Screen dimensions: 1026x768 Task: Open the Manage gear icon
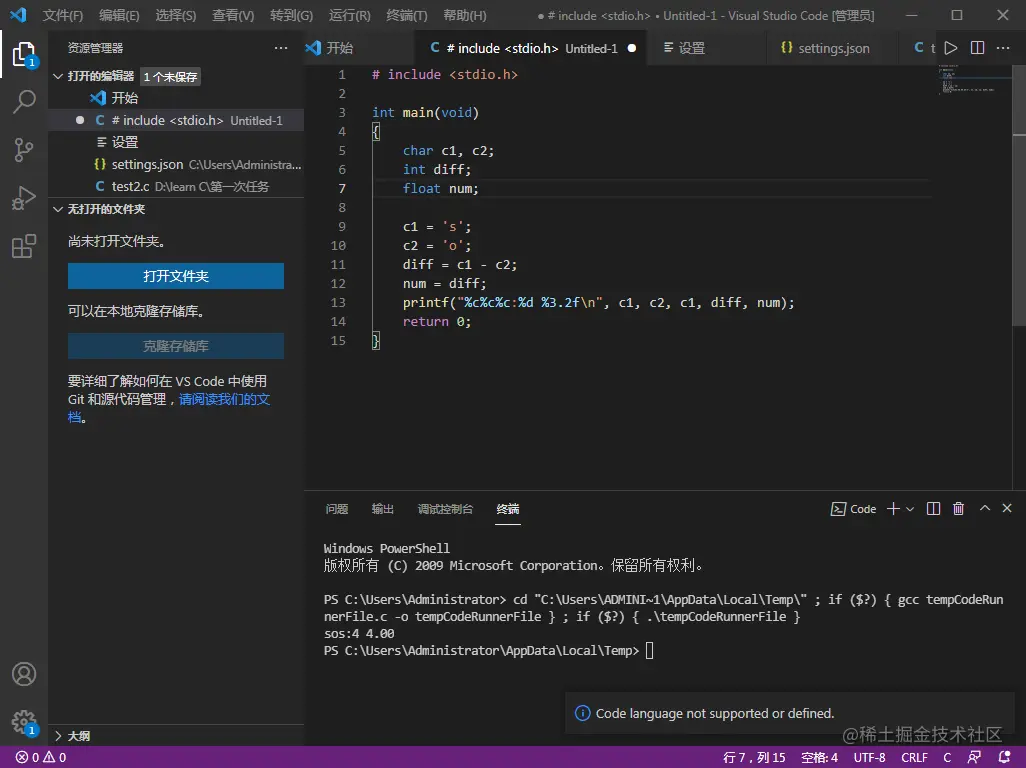(24, 722)
